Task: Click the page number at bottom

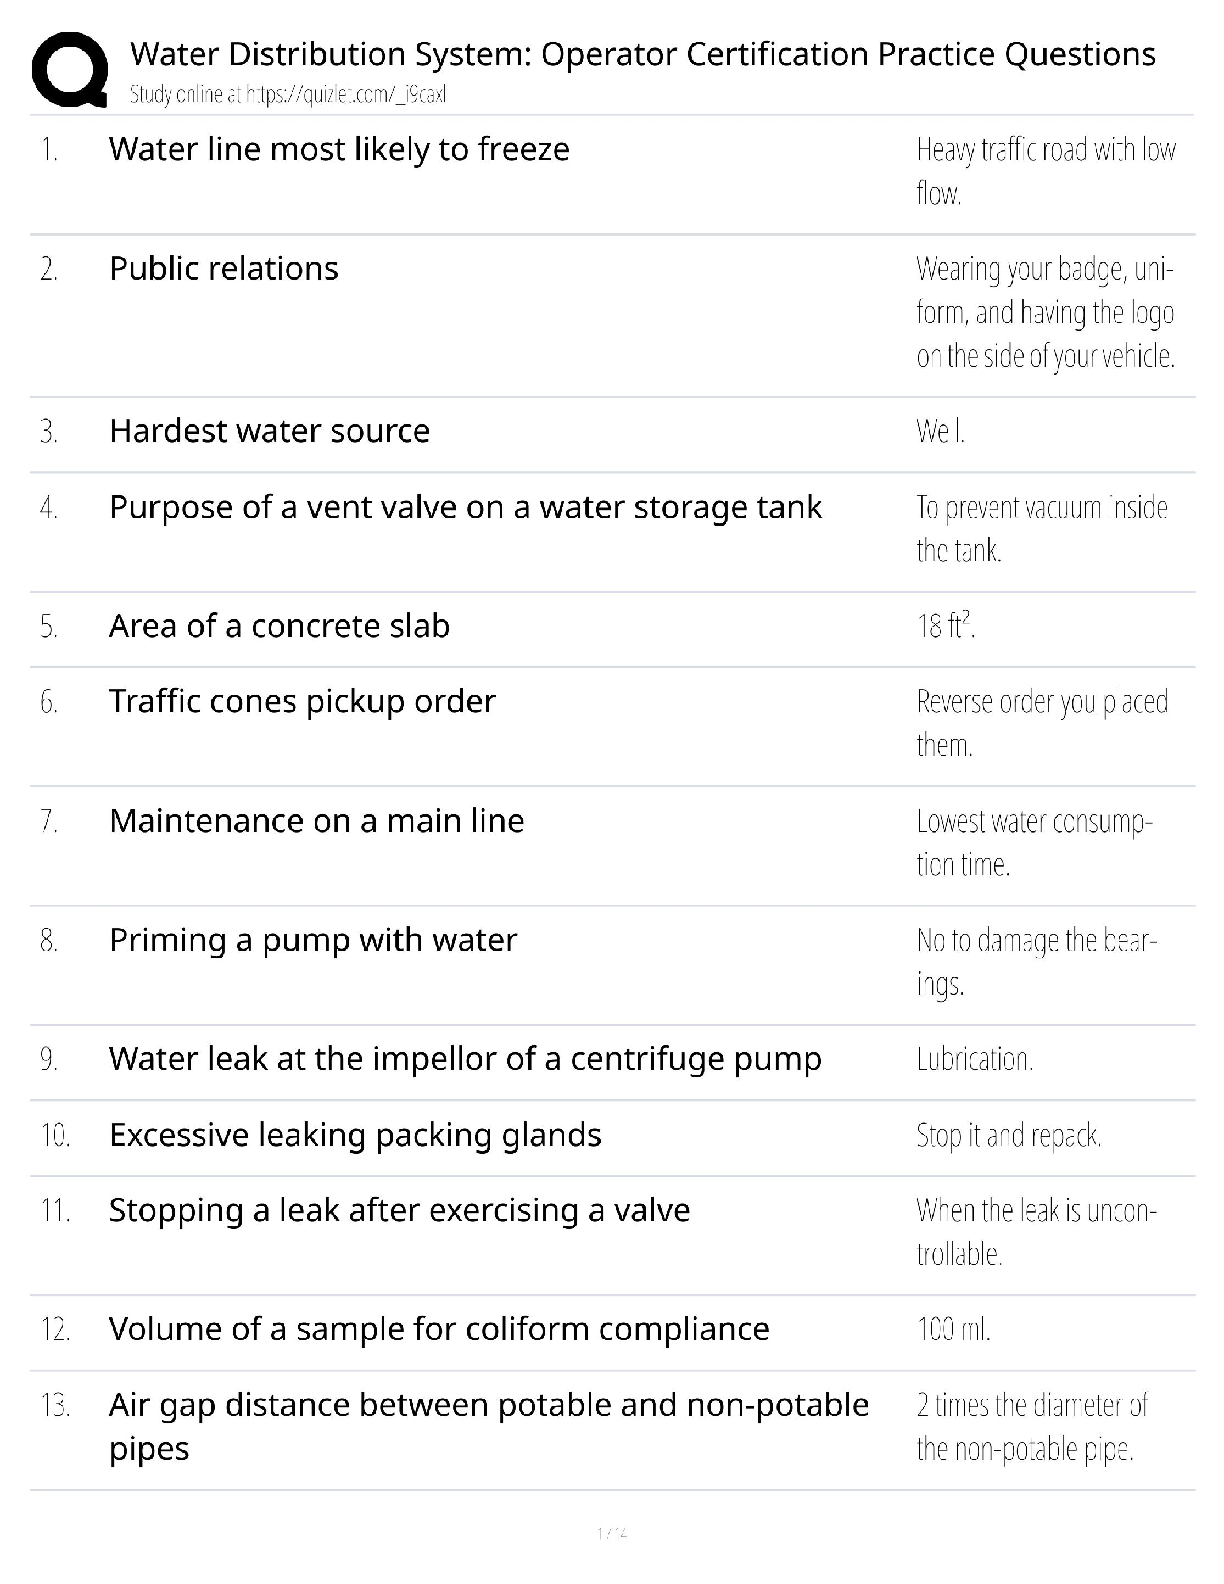Action: coord(611,1533)
